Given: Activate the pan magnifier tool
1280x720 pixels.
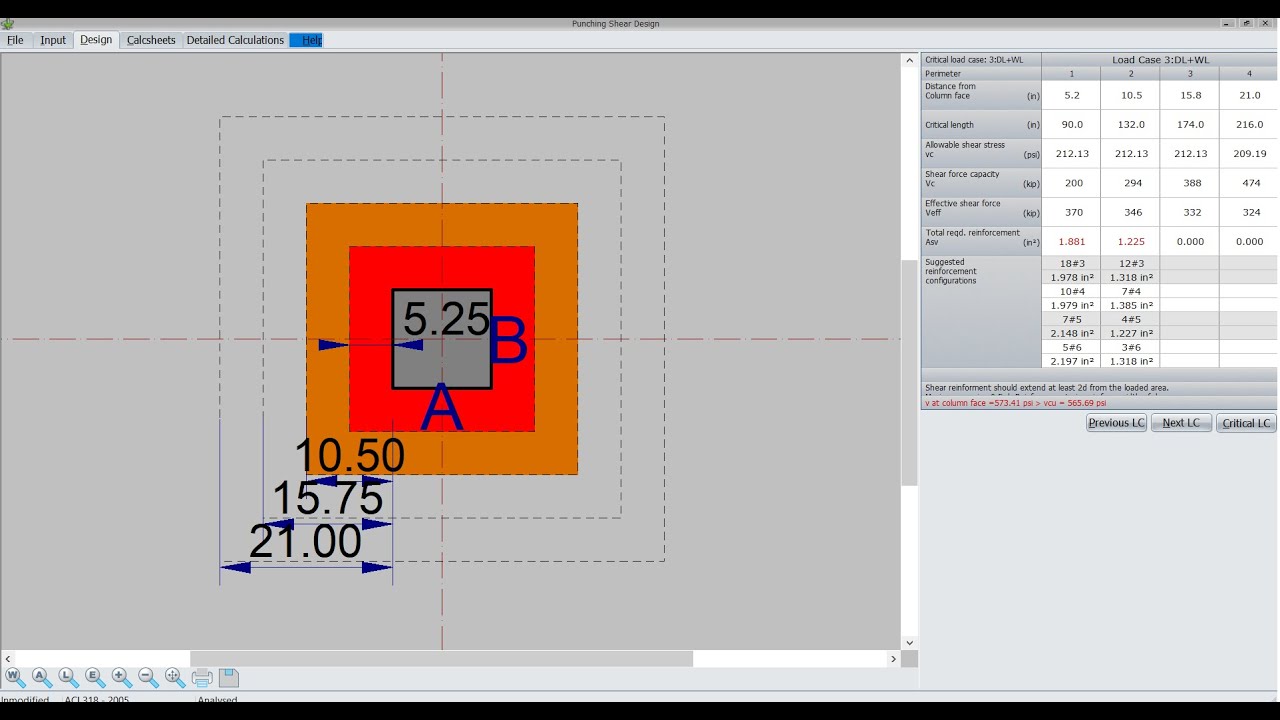Looking at the screenshot, I should point(175,677).
